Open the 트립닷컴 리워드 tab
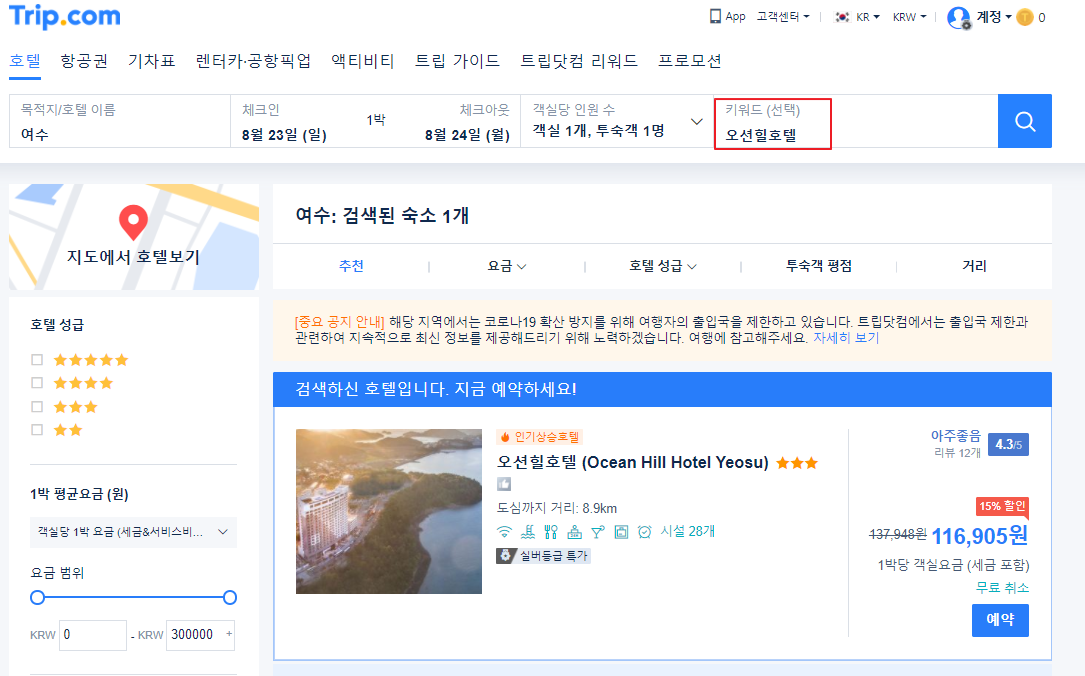The height and width of the screenshot is (676, 1085). (x=578, y=61)
